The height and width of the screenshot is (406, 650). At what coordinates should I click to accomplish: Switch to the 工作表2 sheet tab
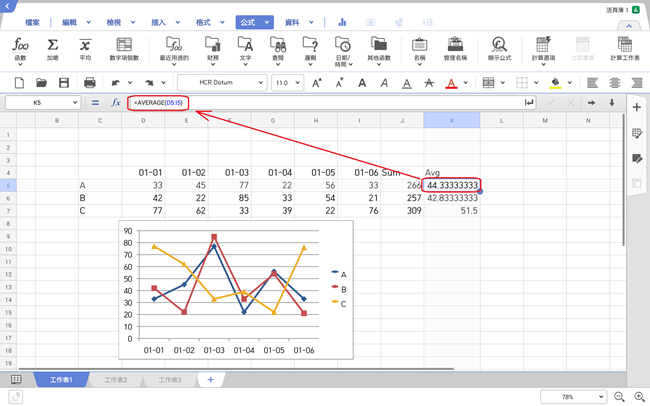116,380
